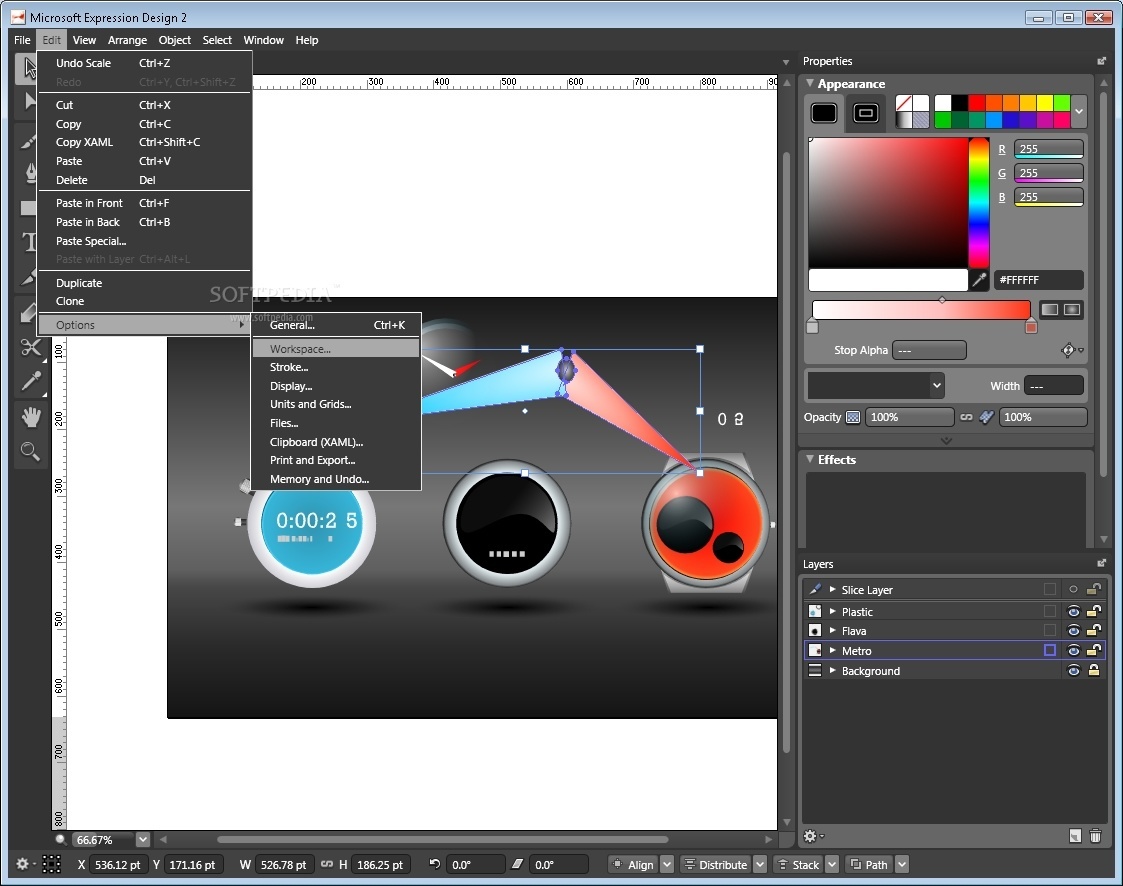Click the Path button
The width and height of the screenshot is (1123, 886).
pos(869,865)
